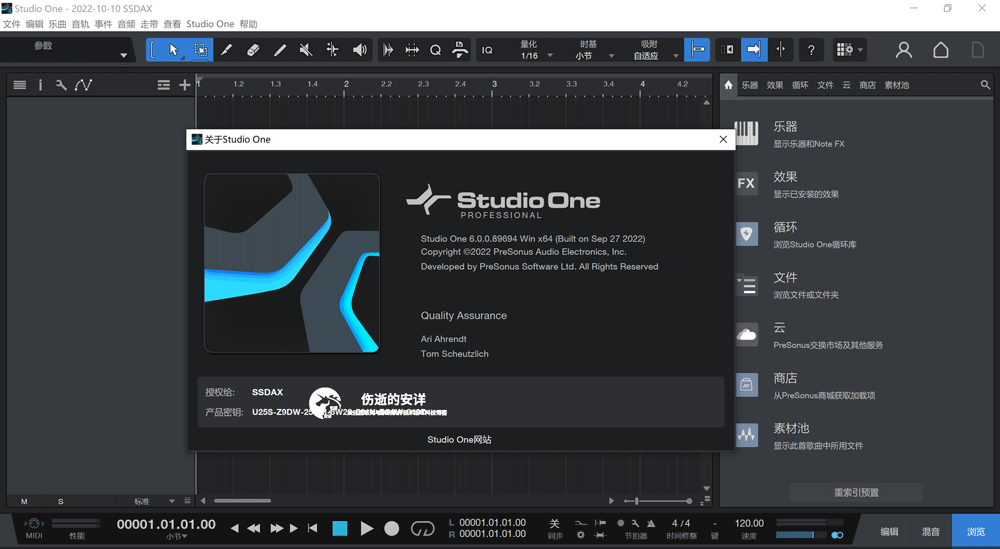Toggle Snap to grid button

pyautogui.click(x=697, y=50)
